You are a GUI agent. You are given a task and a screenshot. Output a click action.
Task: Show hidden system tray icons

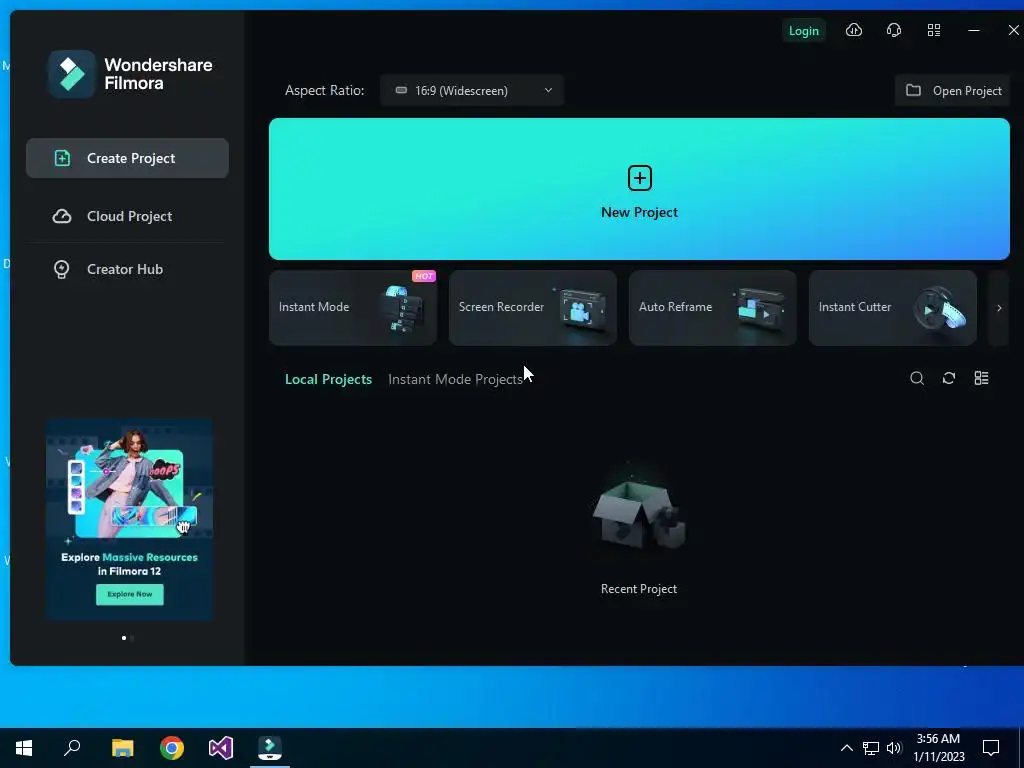846,748
